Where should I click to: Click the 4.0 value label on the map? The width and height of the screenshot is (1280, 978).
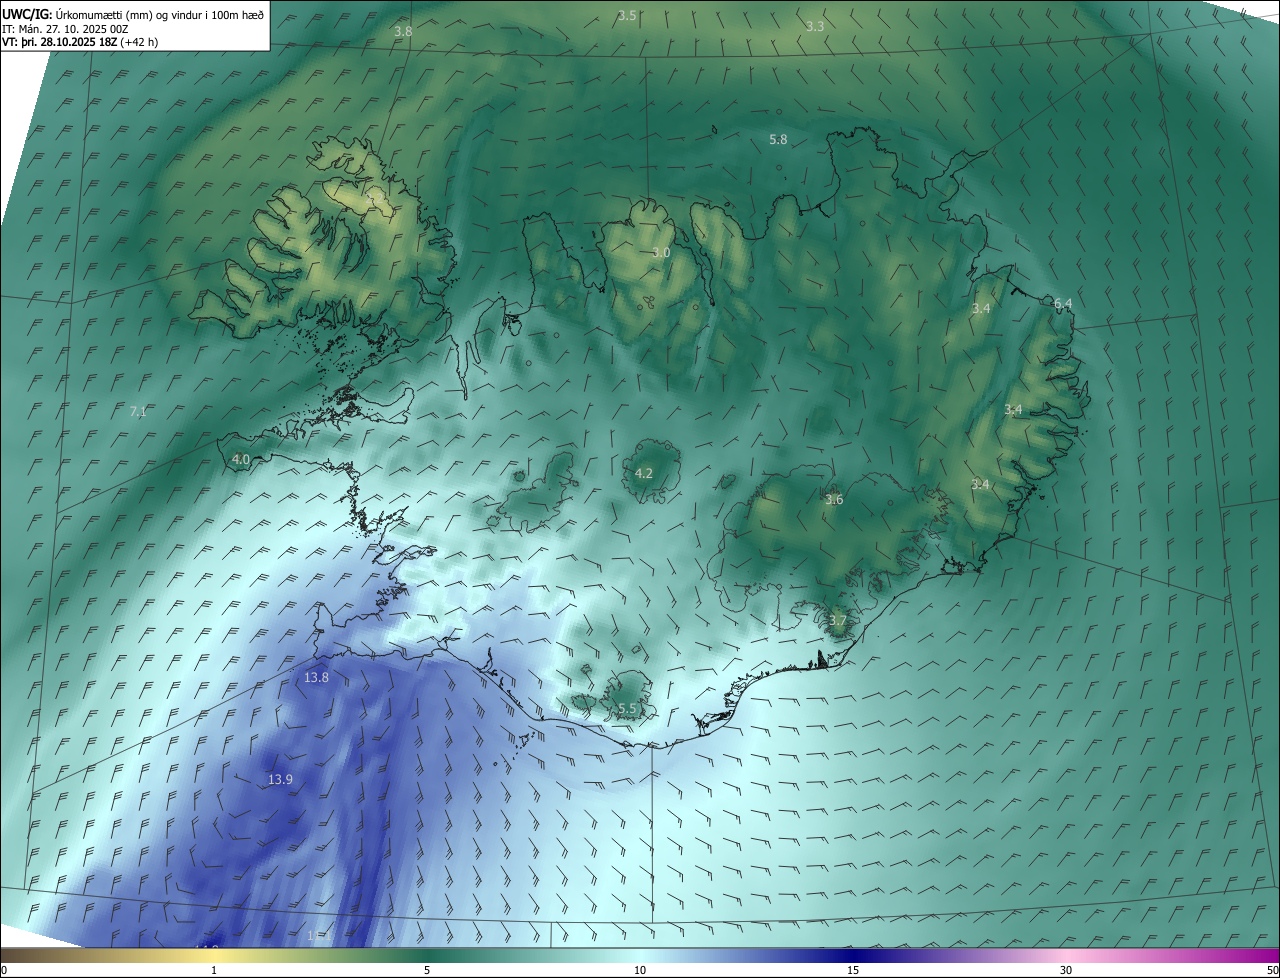(241, 460)
